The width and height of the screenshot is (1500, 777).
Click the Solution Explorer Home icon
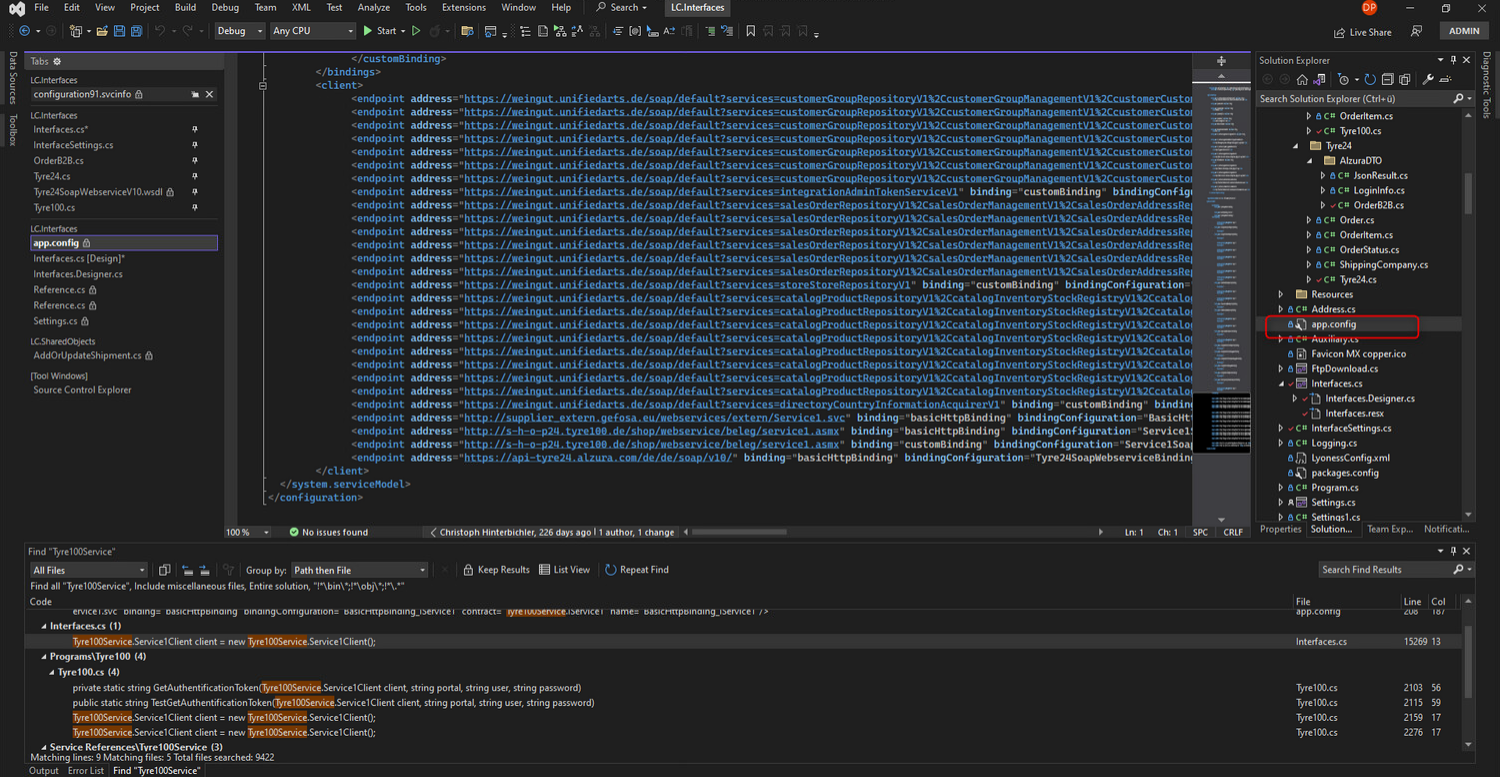[x=1301, y=80]
